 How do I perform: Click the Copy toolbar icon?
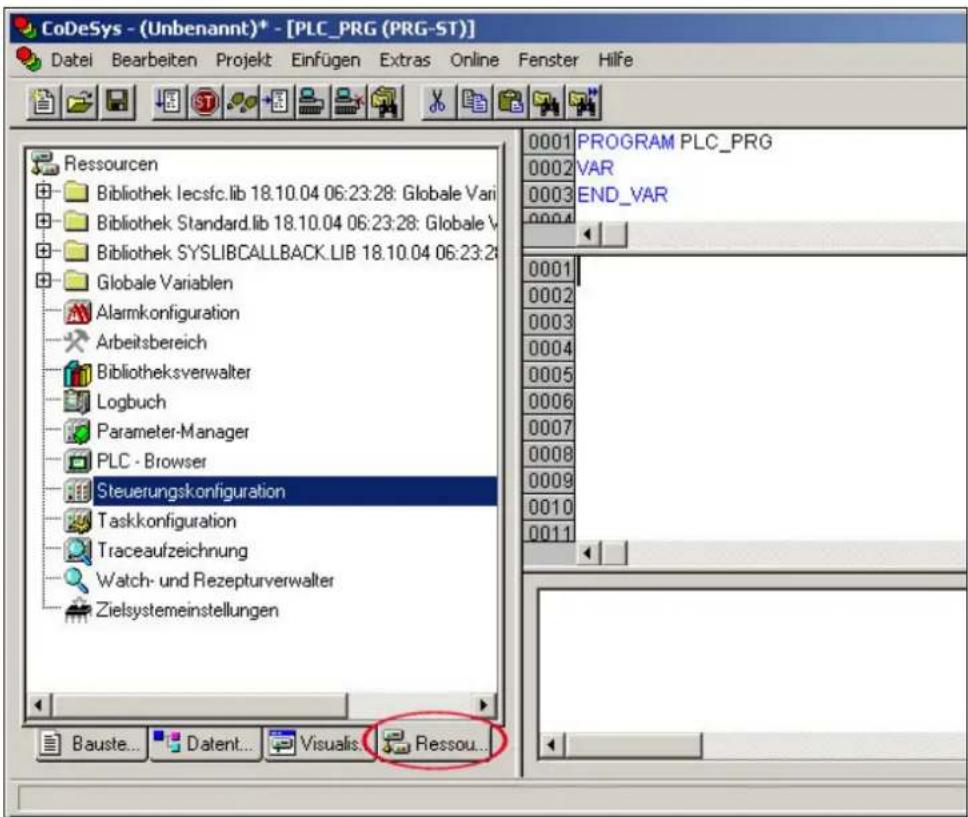474,101
